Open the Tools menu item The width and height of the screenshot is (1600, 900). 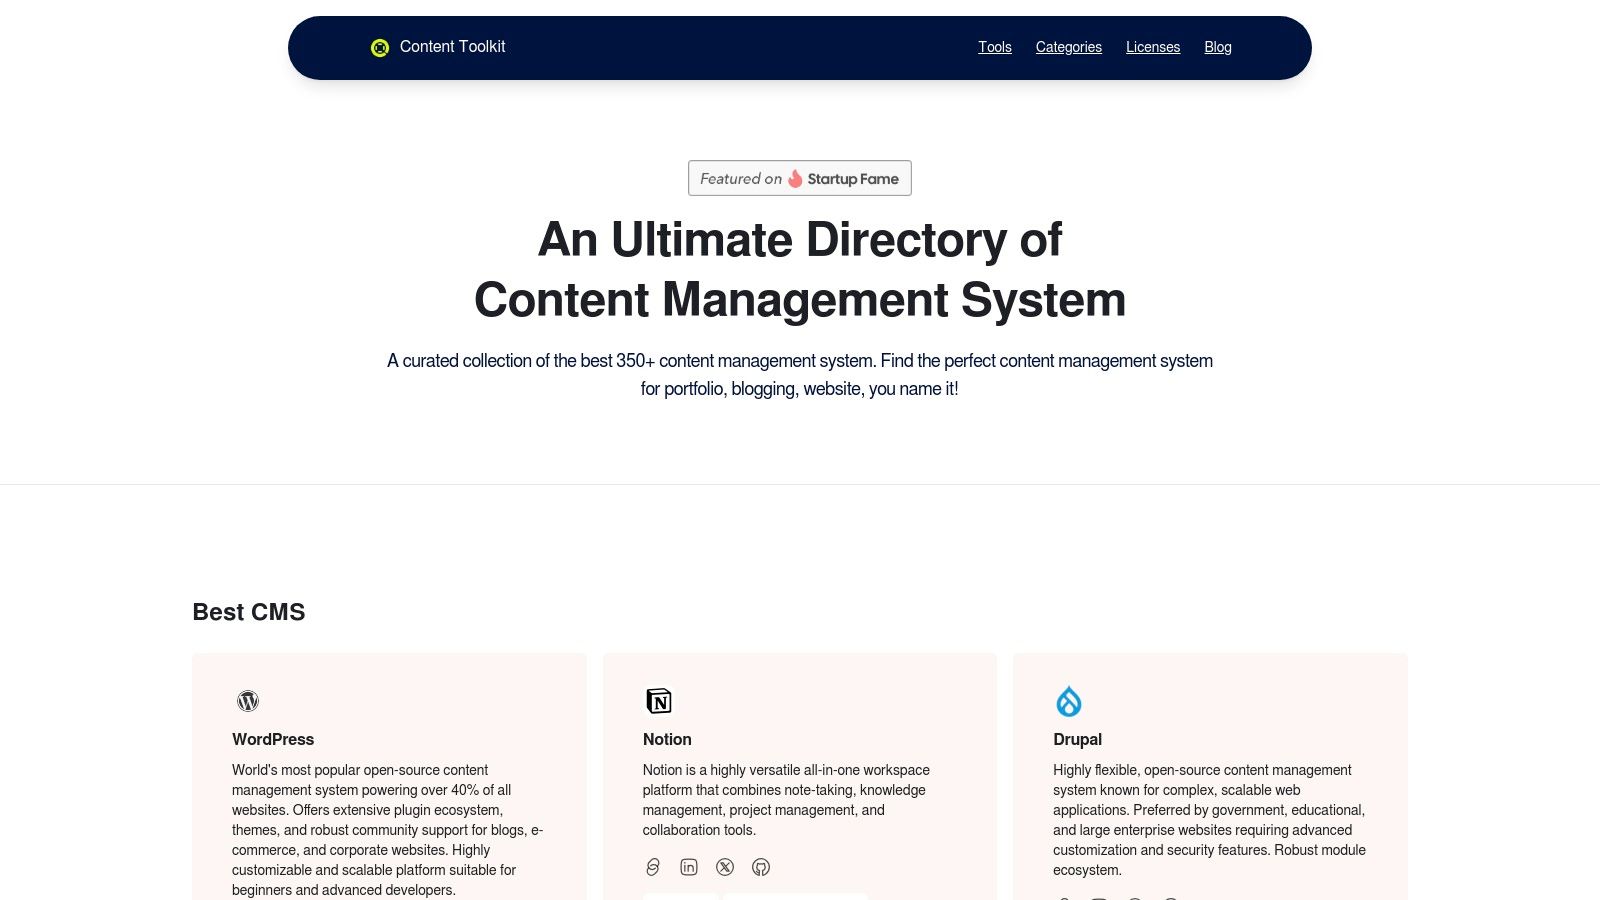(x=995, y=47)
